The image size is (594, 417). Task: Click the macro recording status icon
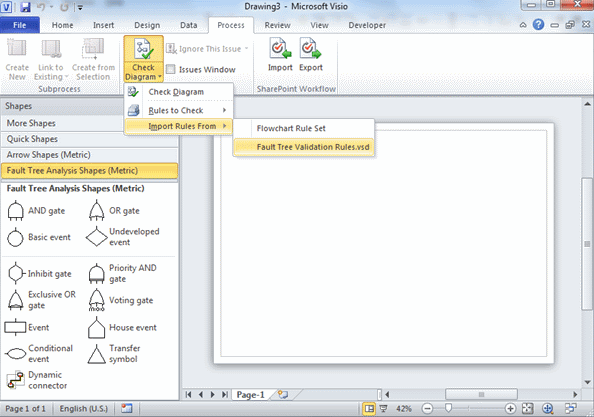pyautogui.click(x=127, y=408)
